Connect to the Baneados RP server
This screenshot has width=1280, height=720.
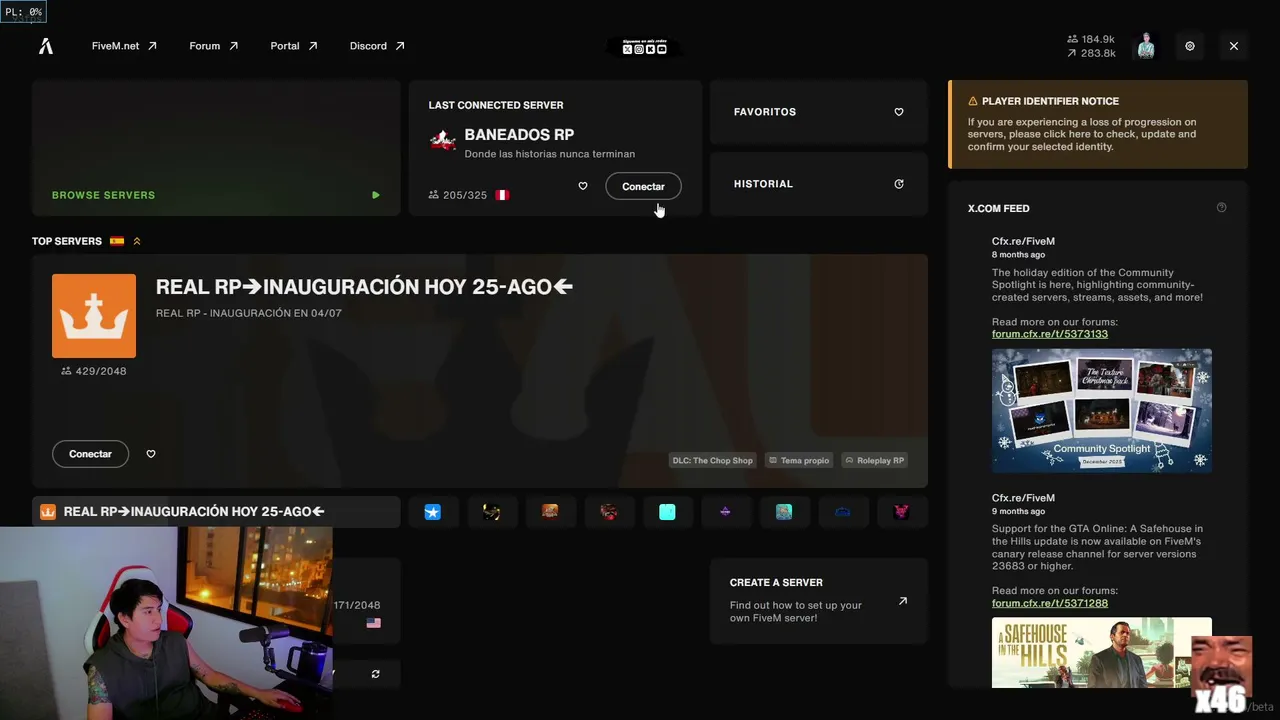click(x=643, y=186)
